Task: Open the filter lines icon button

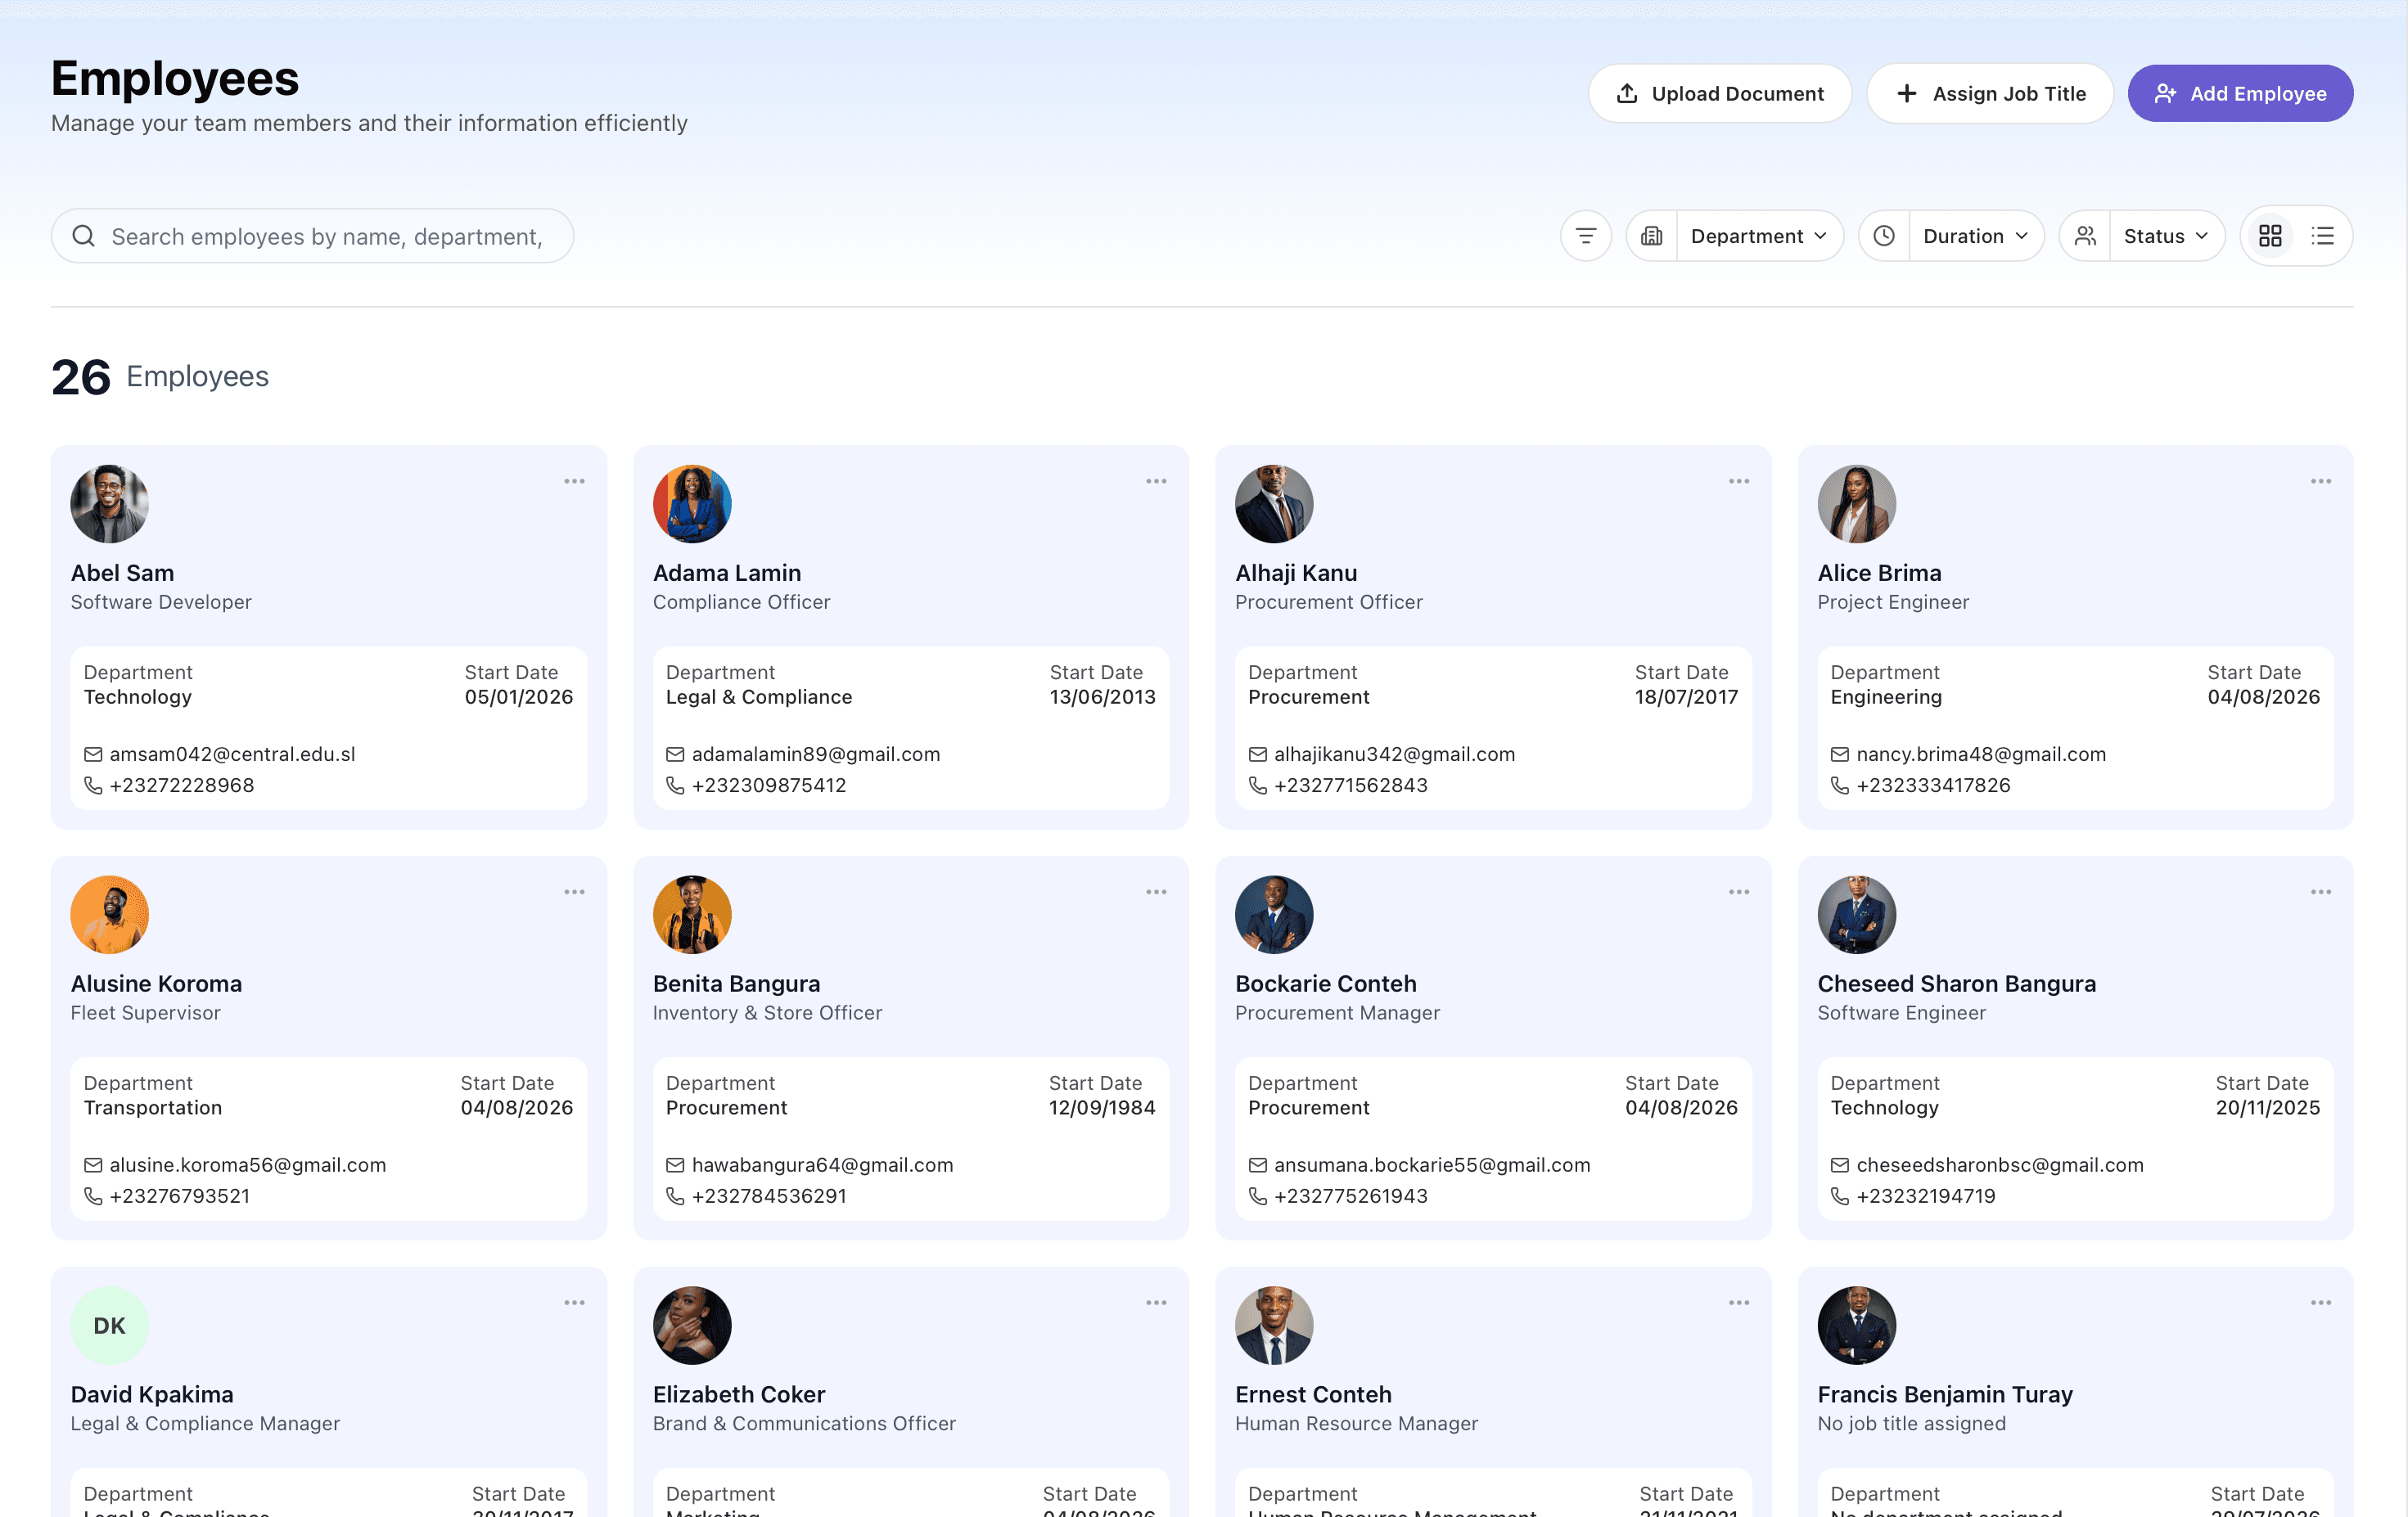Action: pyautogui.click(x=1586, y=236)
